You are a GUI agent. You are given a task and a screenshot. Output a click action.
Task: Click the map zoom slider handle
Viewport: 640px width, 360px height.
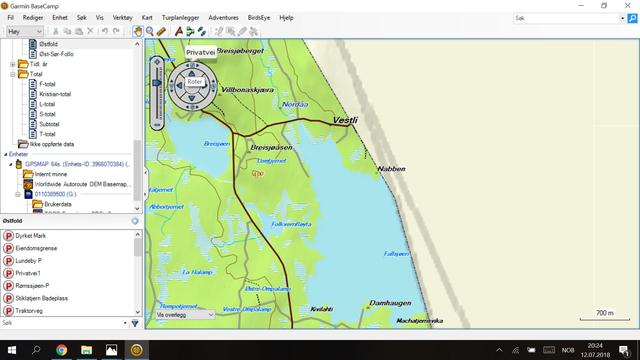point(157,83)
